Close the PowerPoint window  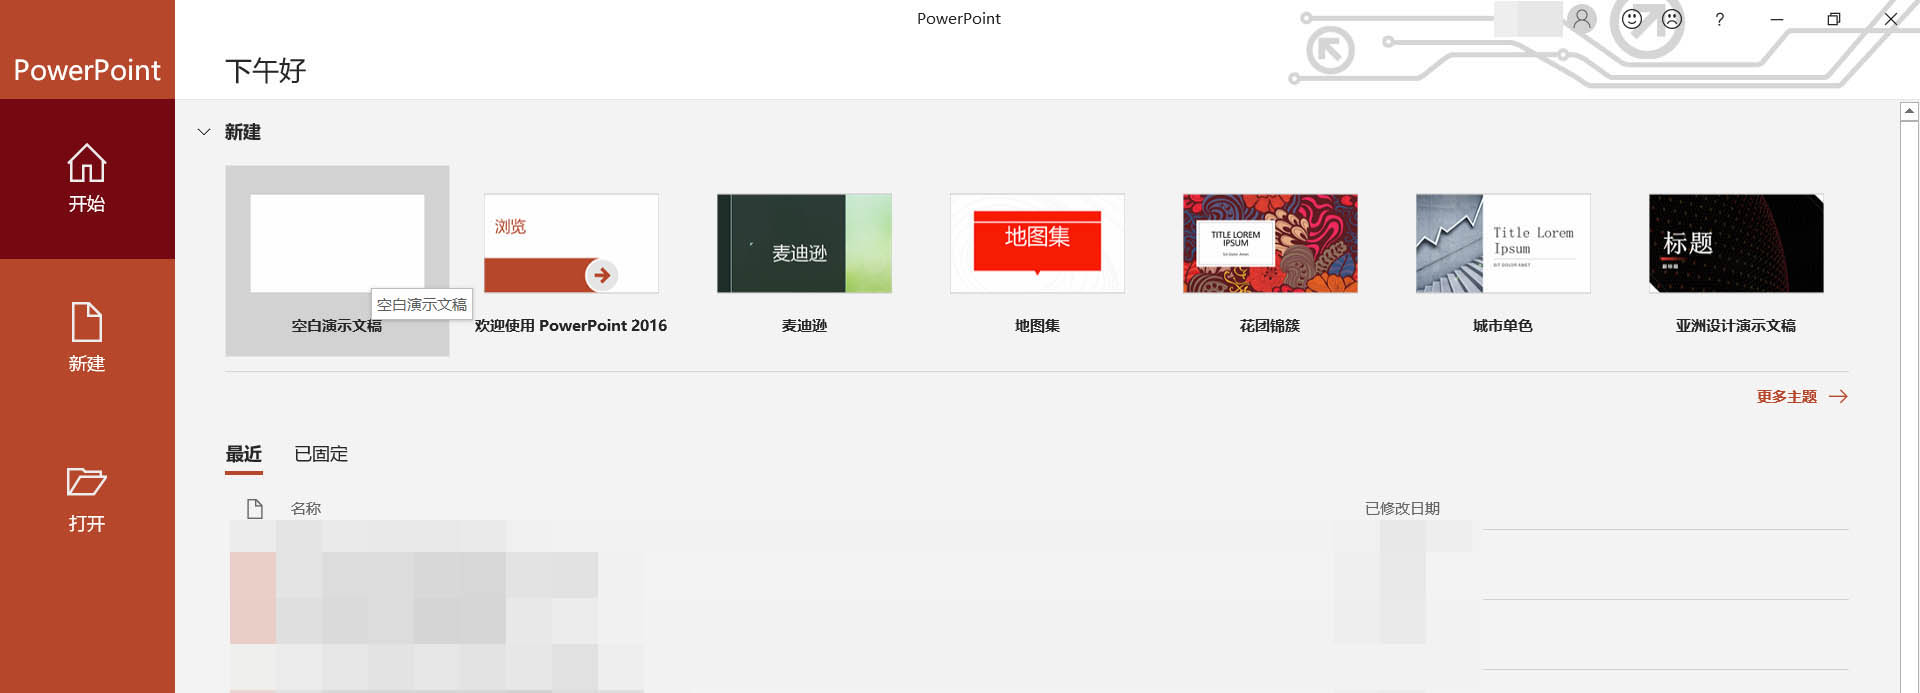(1891, 19)
